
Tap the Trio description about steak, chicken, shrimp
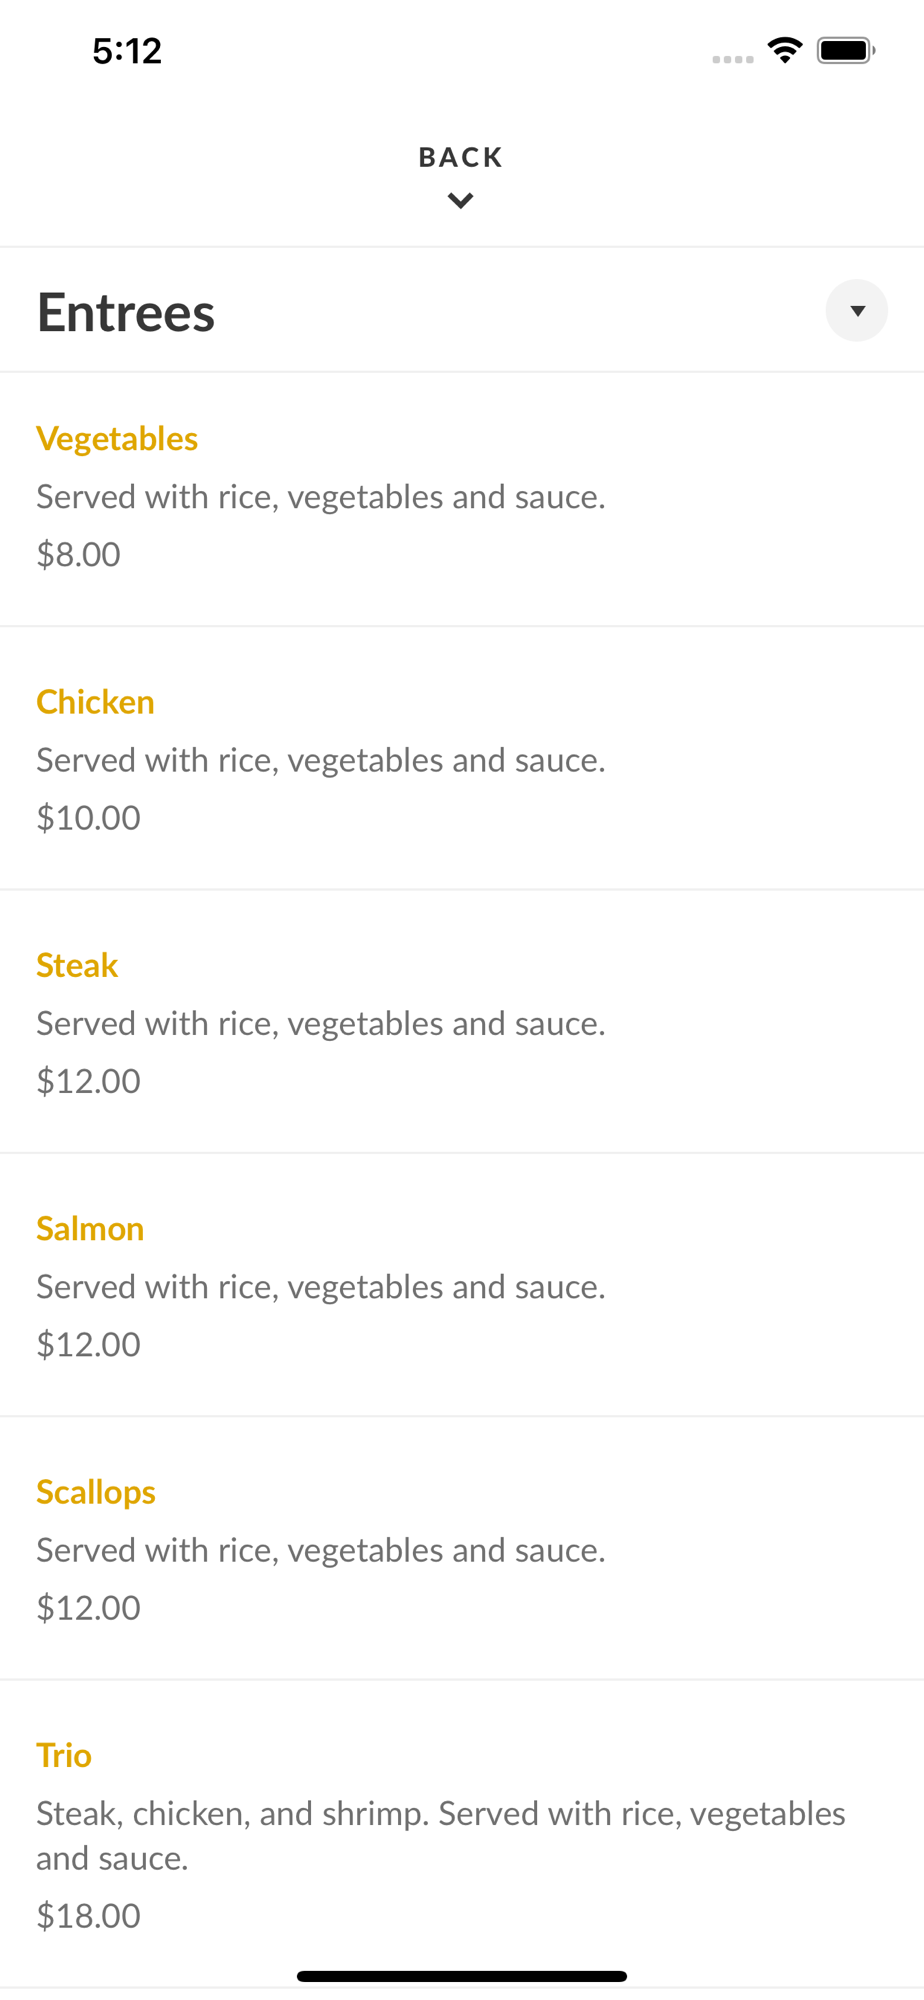(441, 1835)
